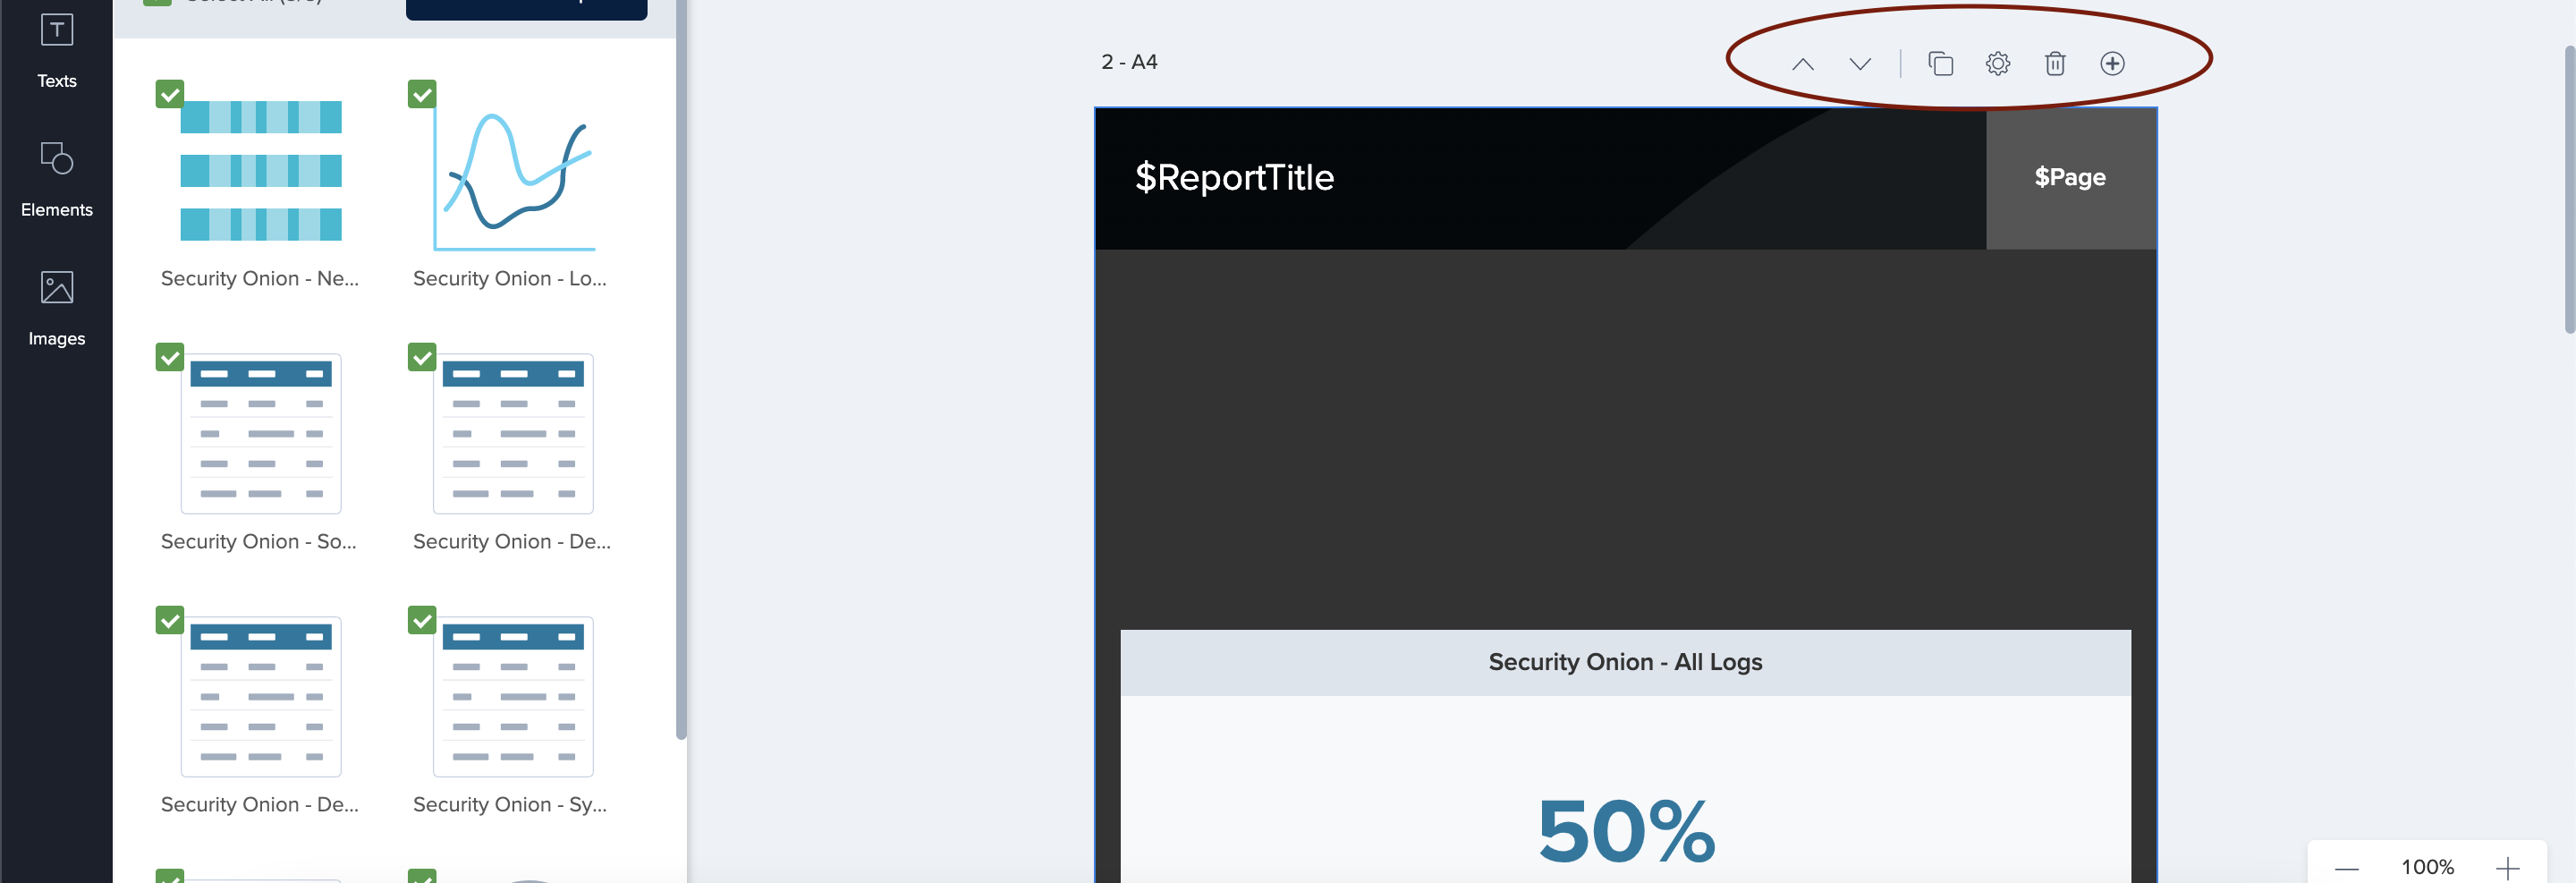Click the 2 - A4 page label

[x=1129, y=62]
